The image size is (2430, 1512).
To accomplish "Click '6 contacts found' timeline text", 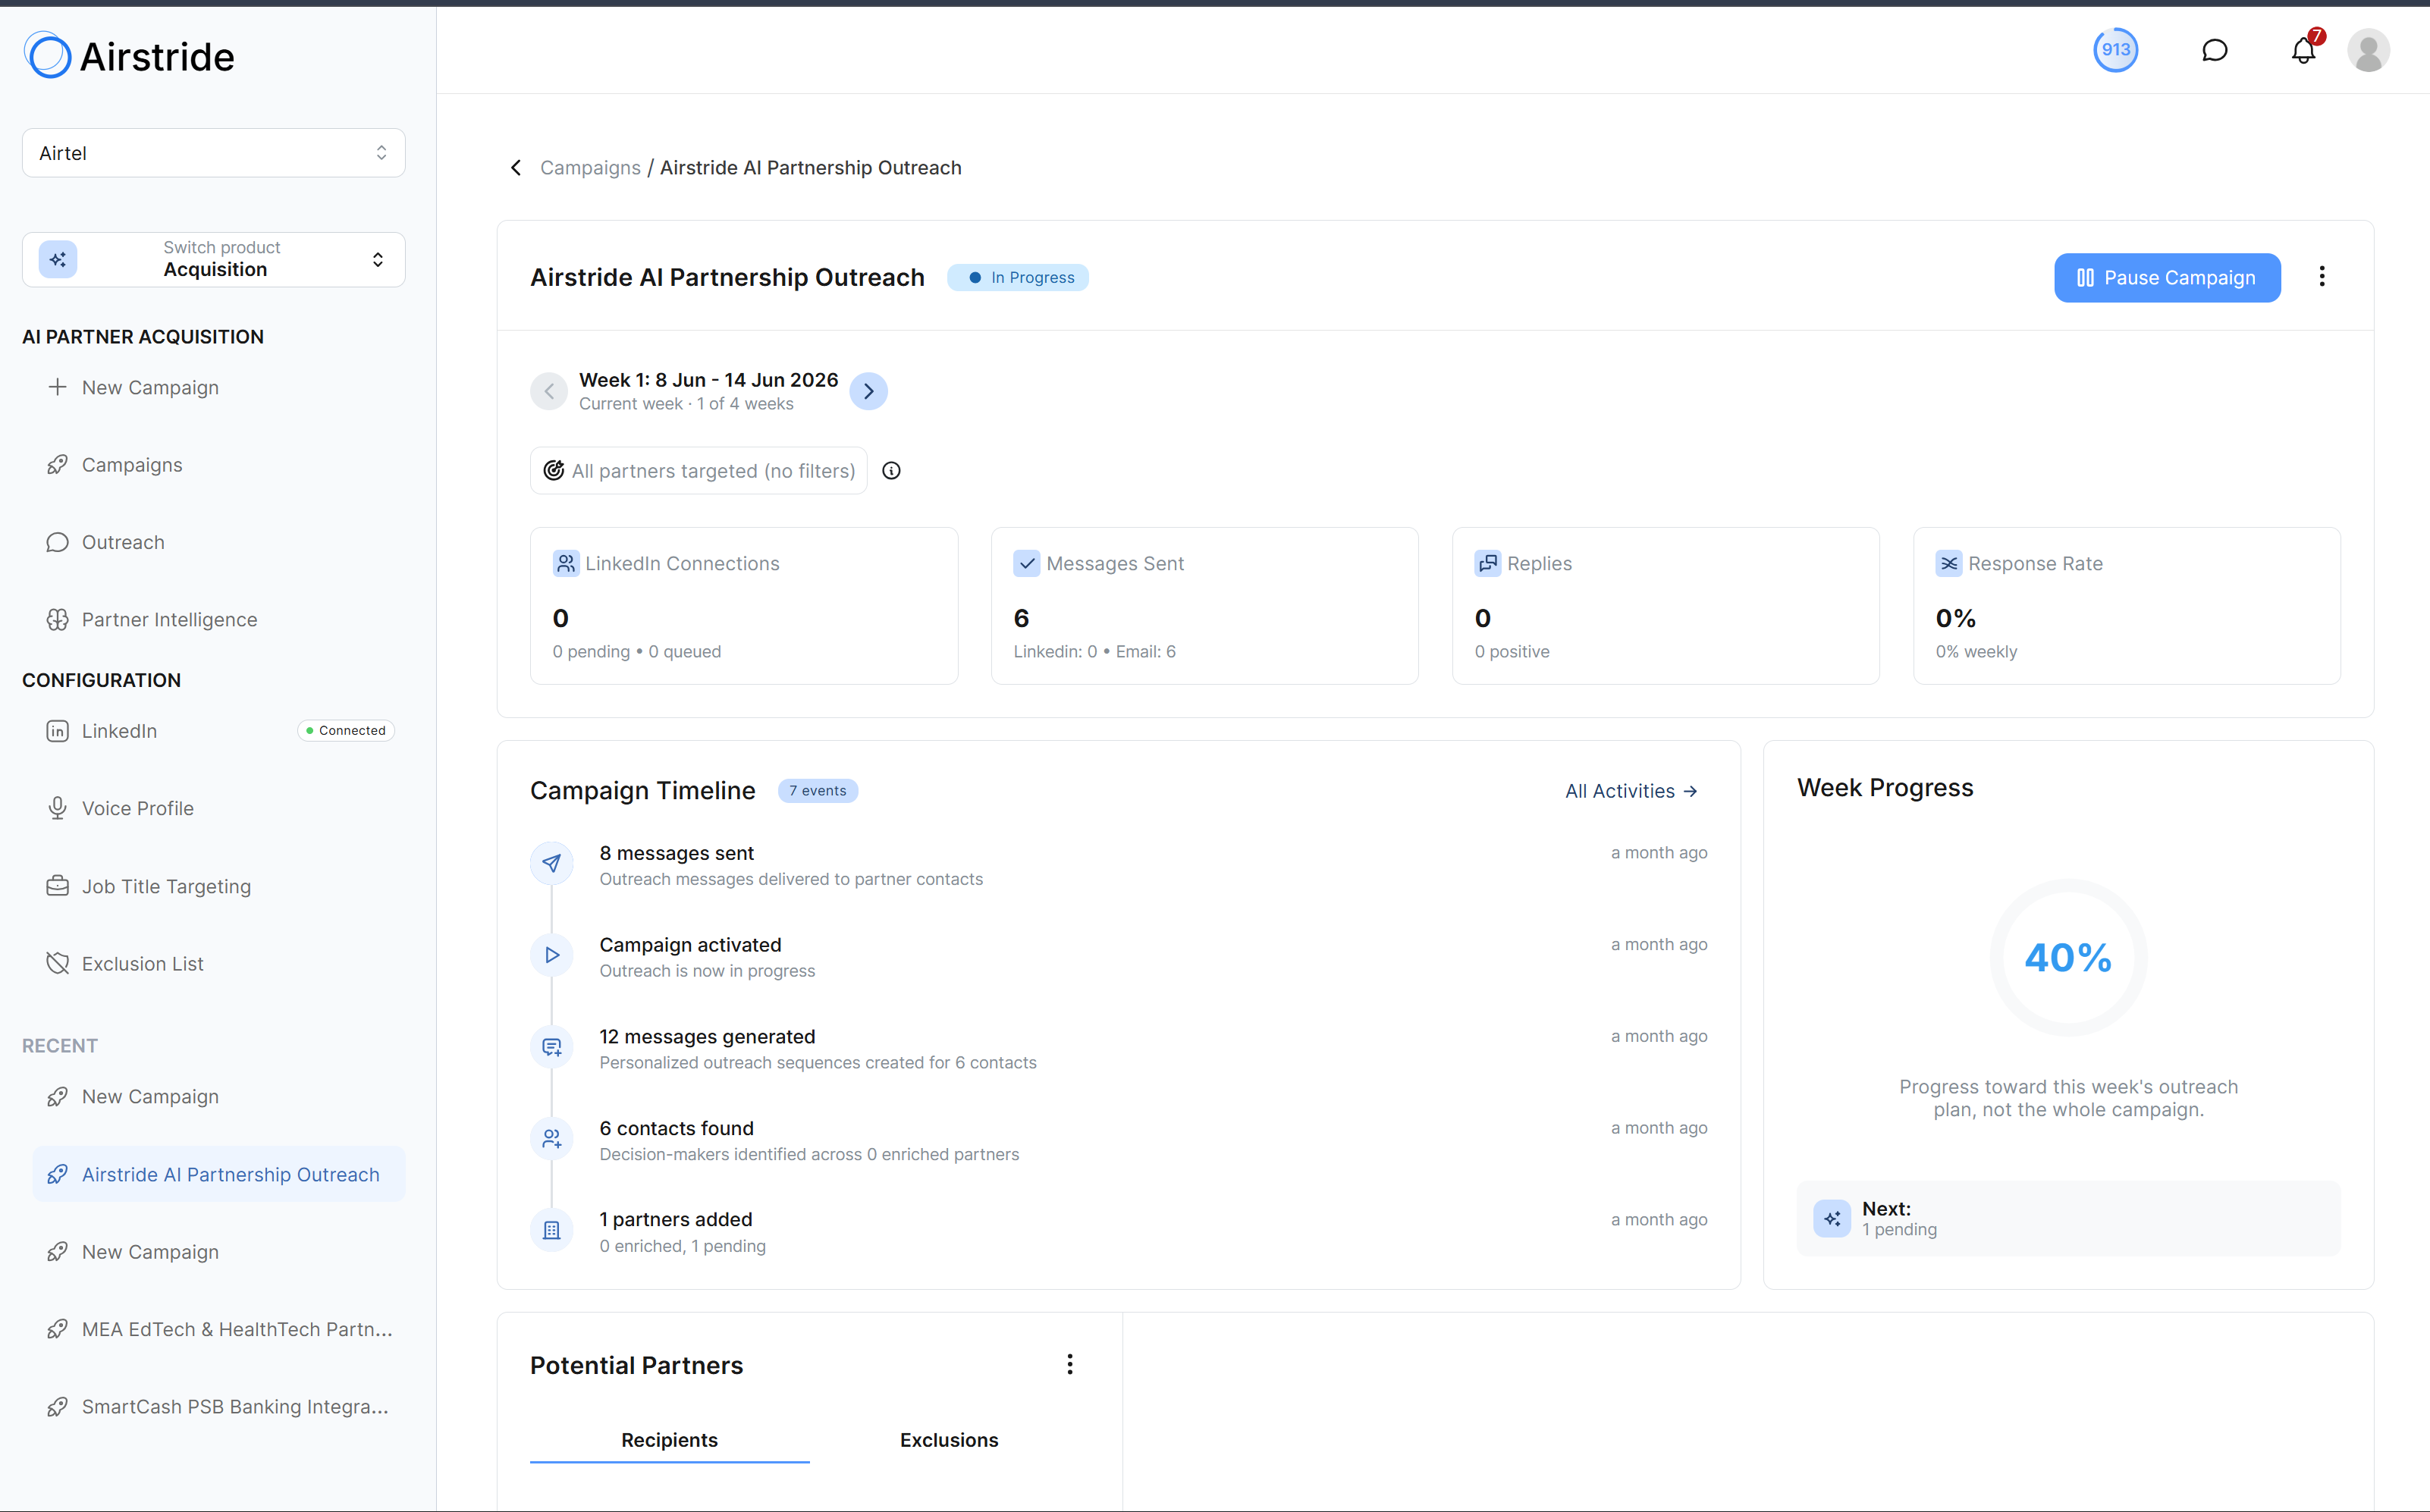I will [676, 1128].
